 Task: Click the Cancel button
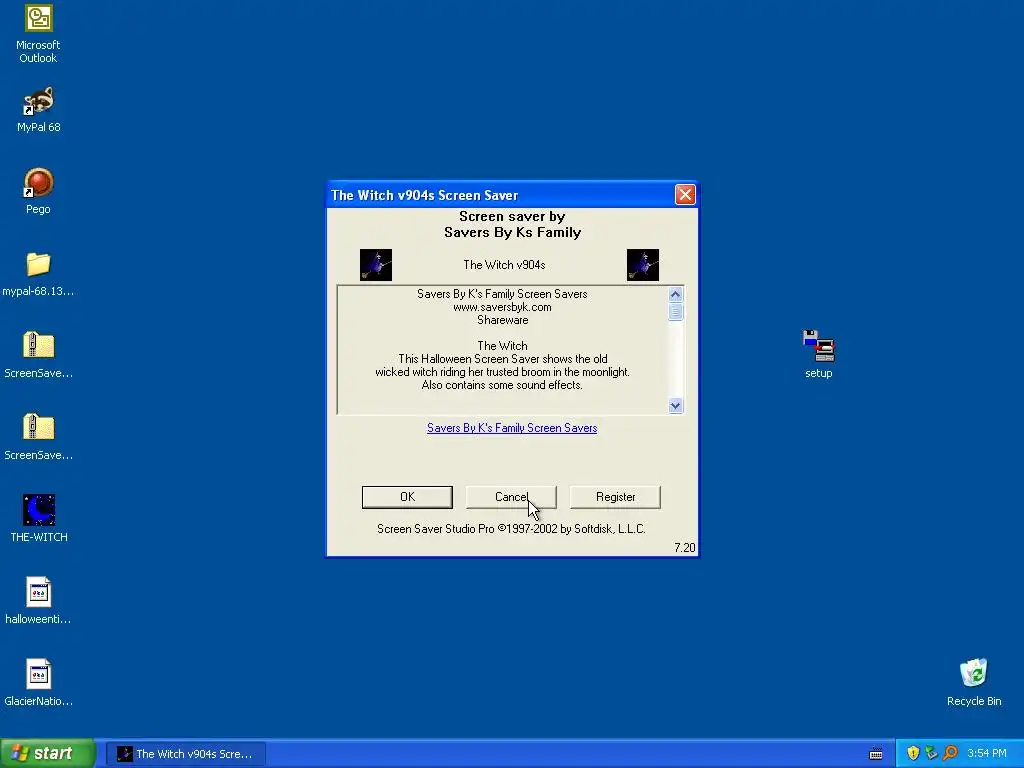pos(511,497)
